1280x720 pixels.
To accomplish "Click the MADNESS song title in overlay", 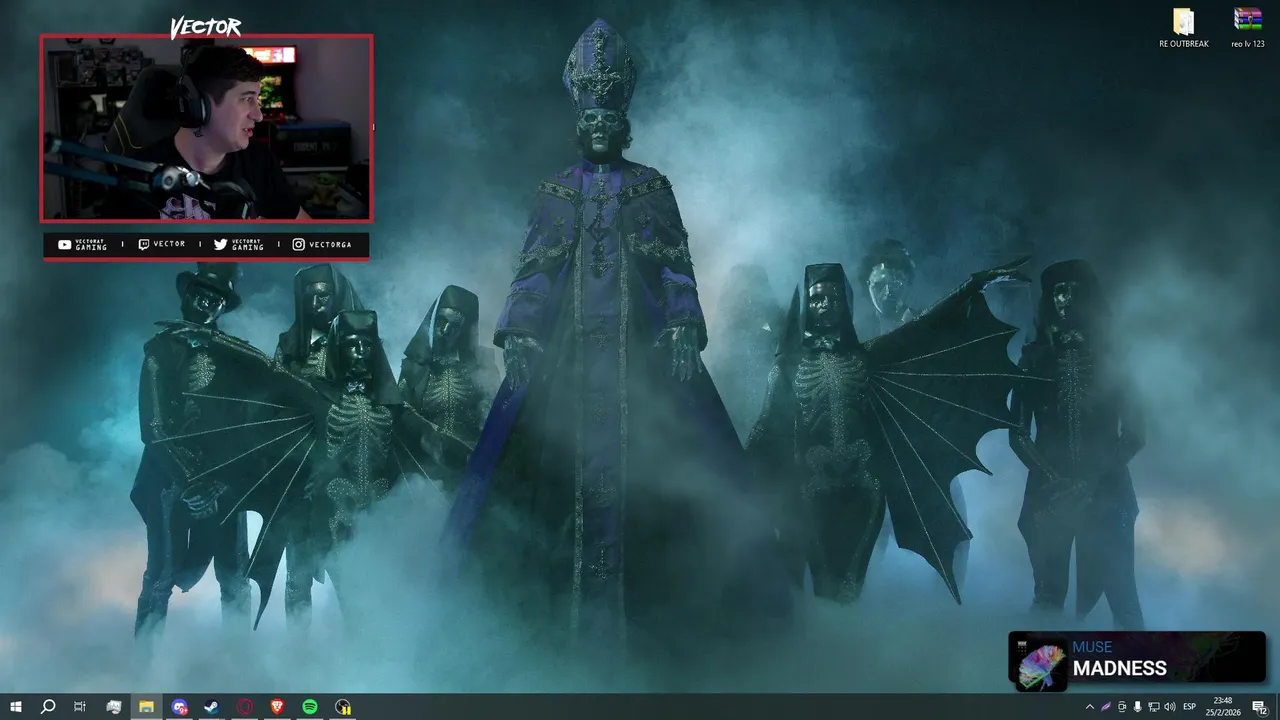I will tap(1120, 668).
